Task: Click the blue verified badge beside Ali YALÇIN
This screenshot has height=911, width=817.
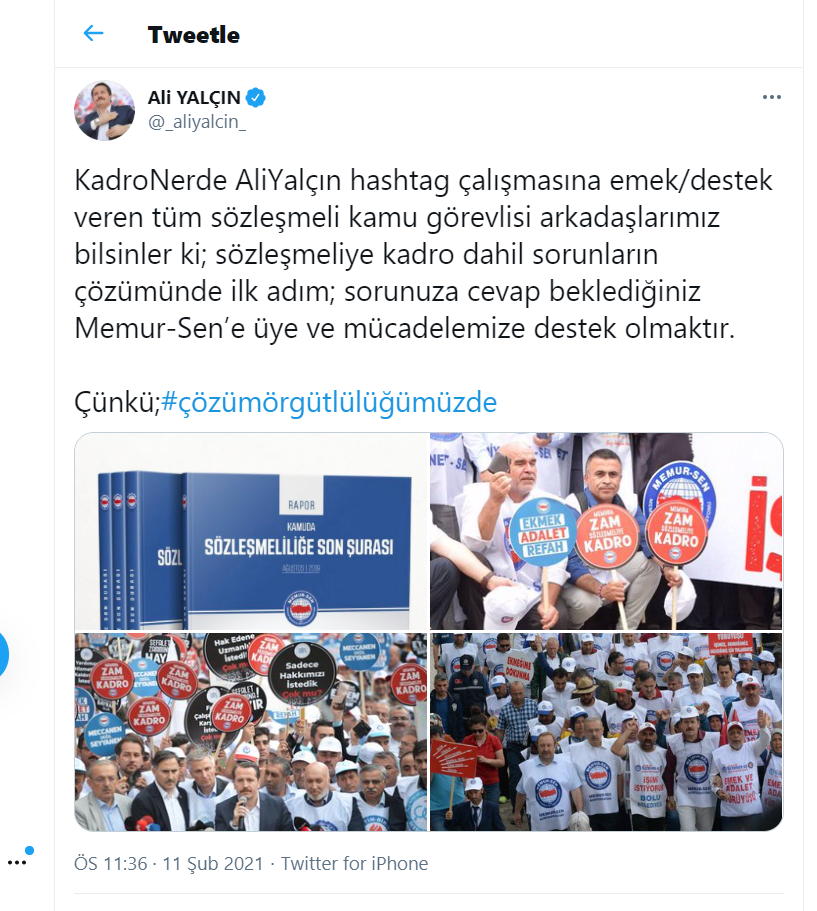Action: point(256,98)
